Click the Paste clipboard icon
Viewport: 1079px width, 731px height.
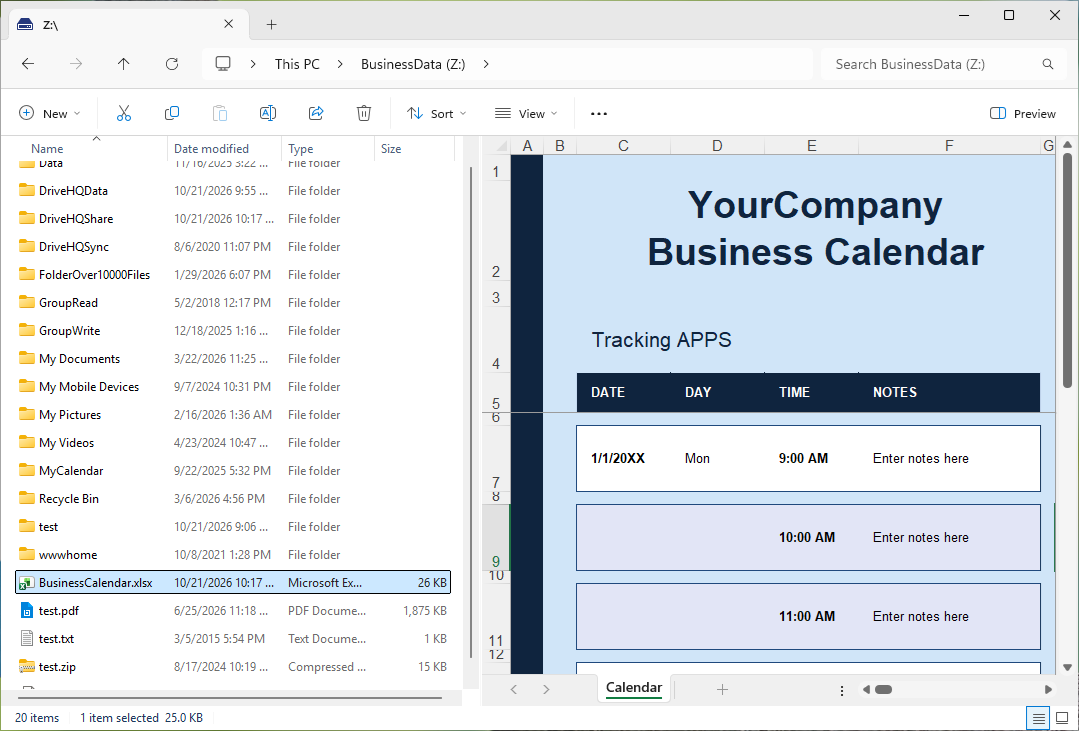tap(220, 114)
